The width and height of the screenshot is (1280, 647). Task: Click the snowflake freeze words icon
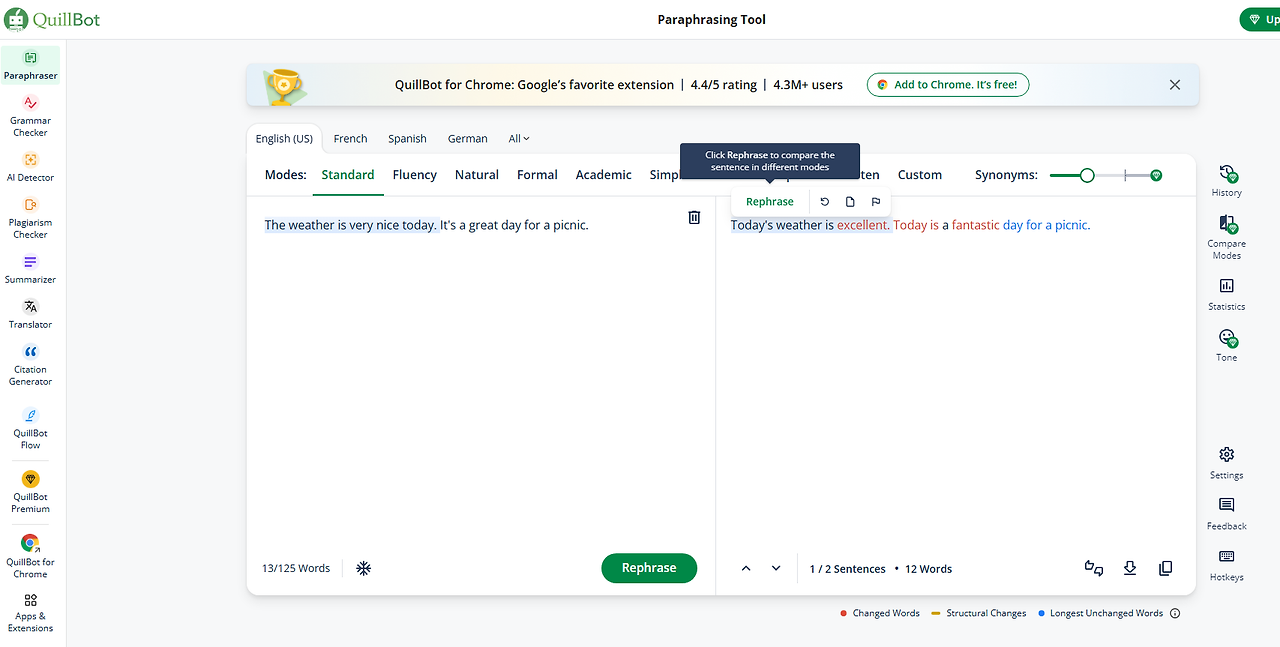pos(364,568)
